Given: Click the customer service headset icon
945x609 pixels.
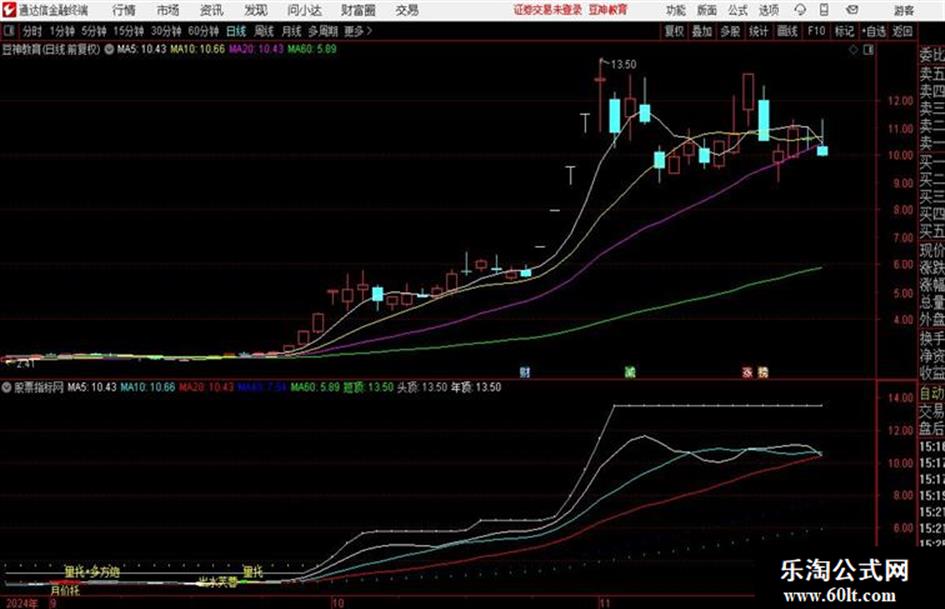Looking at the screenshot, I should [x=800, y=10].
